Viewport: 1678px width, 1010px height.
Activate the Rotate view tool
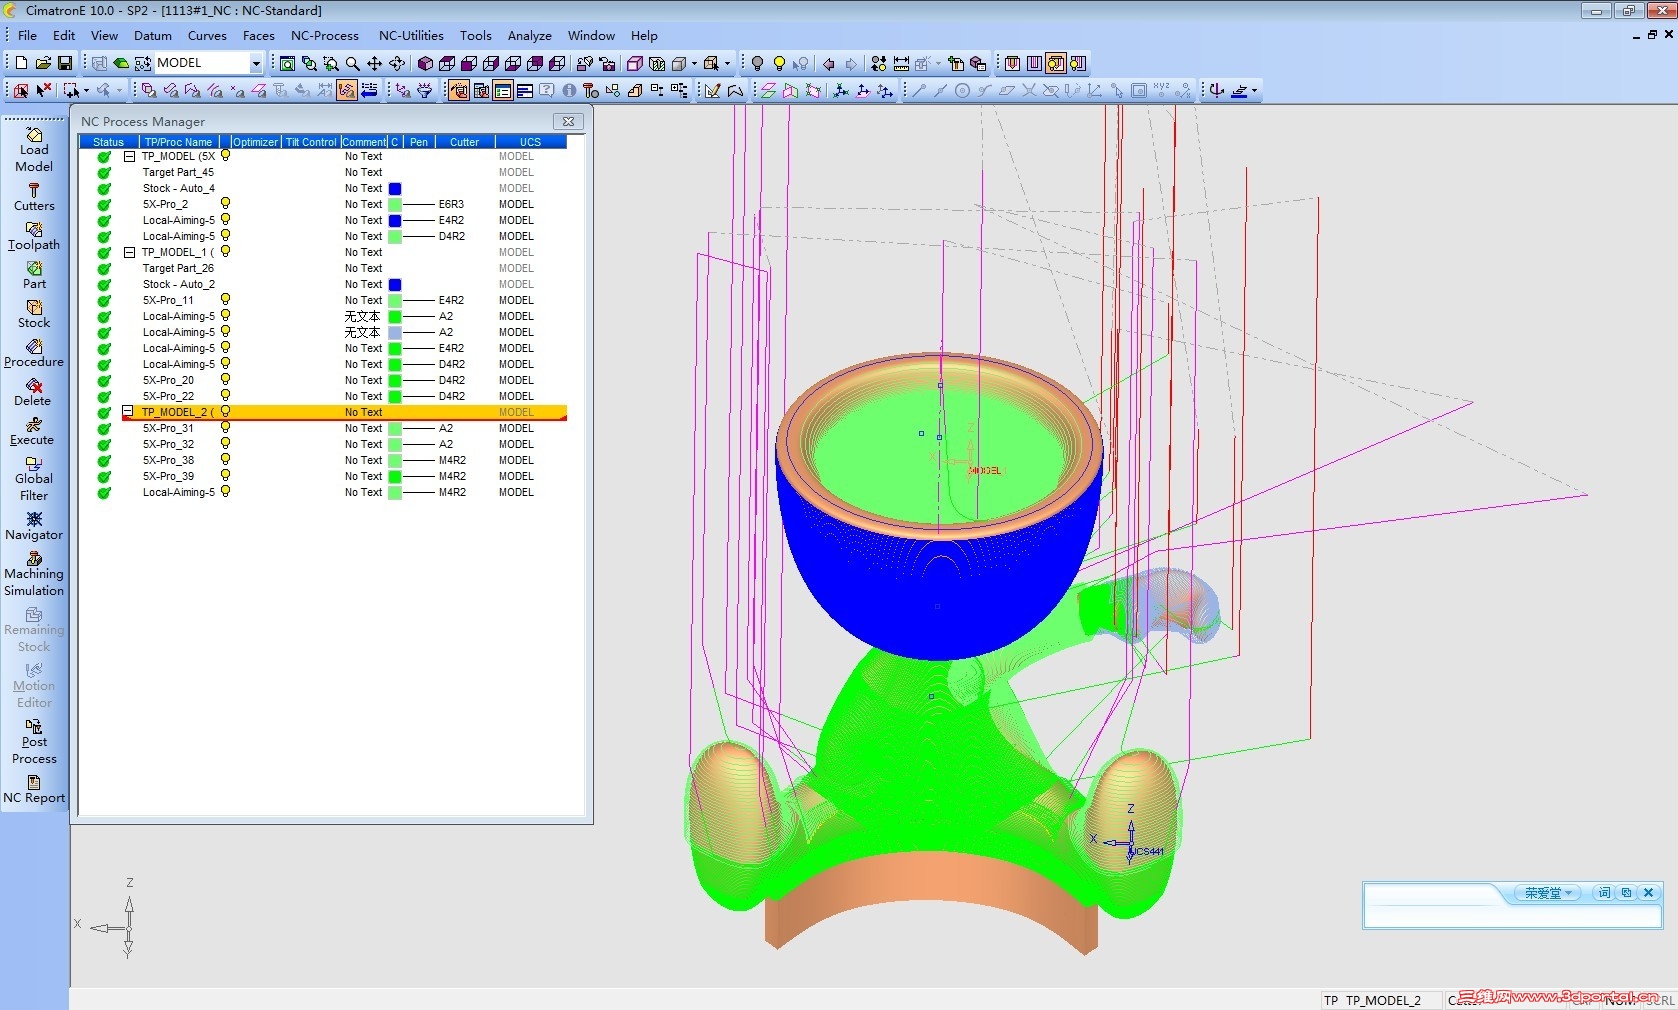[397, 63]
